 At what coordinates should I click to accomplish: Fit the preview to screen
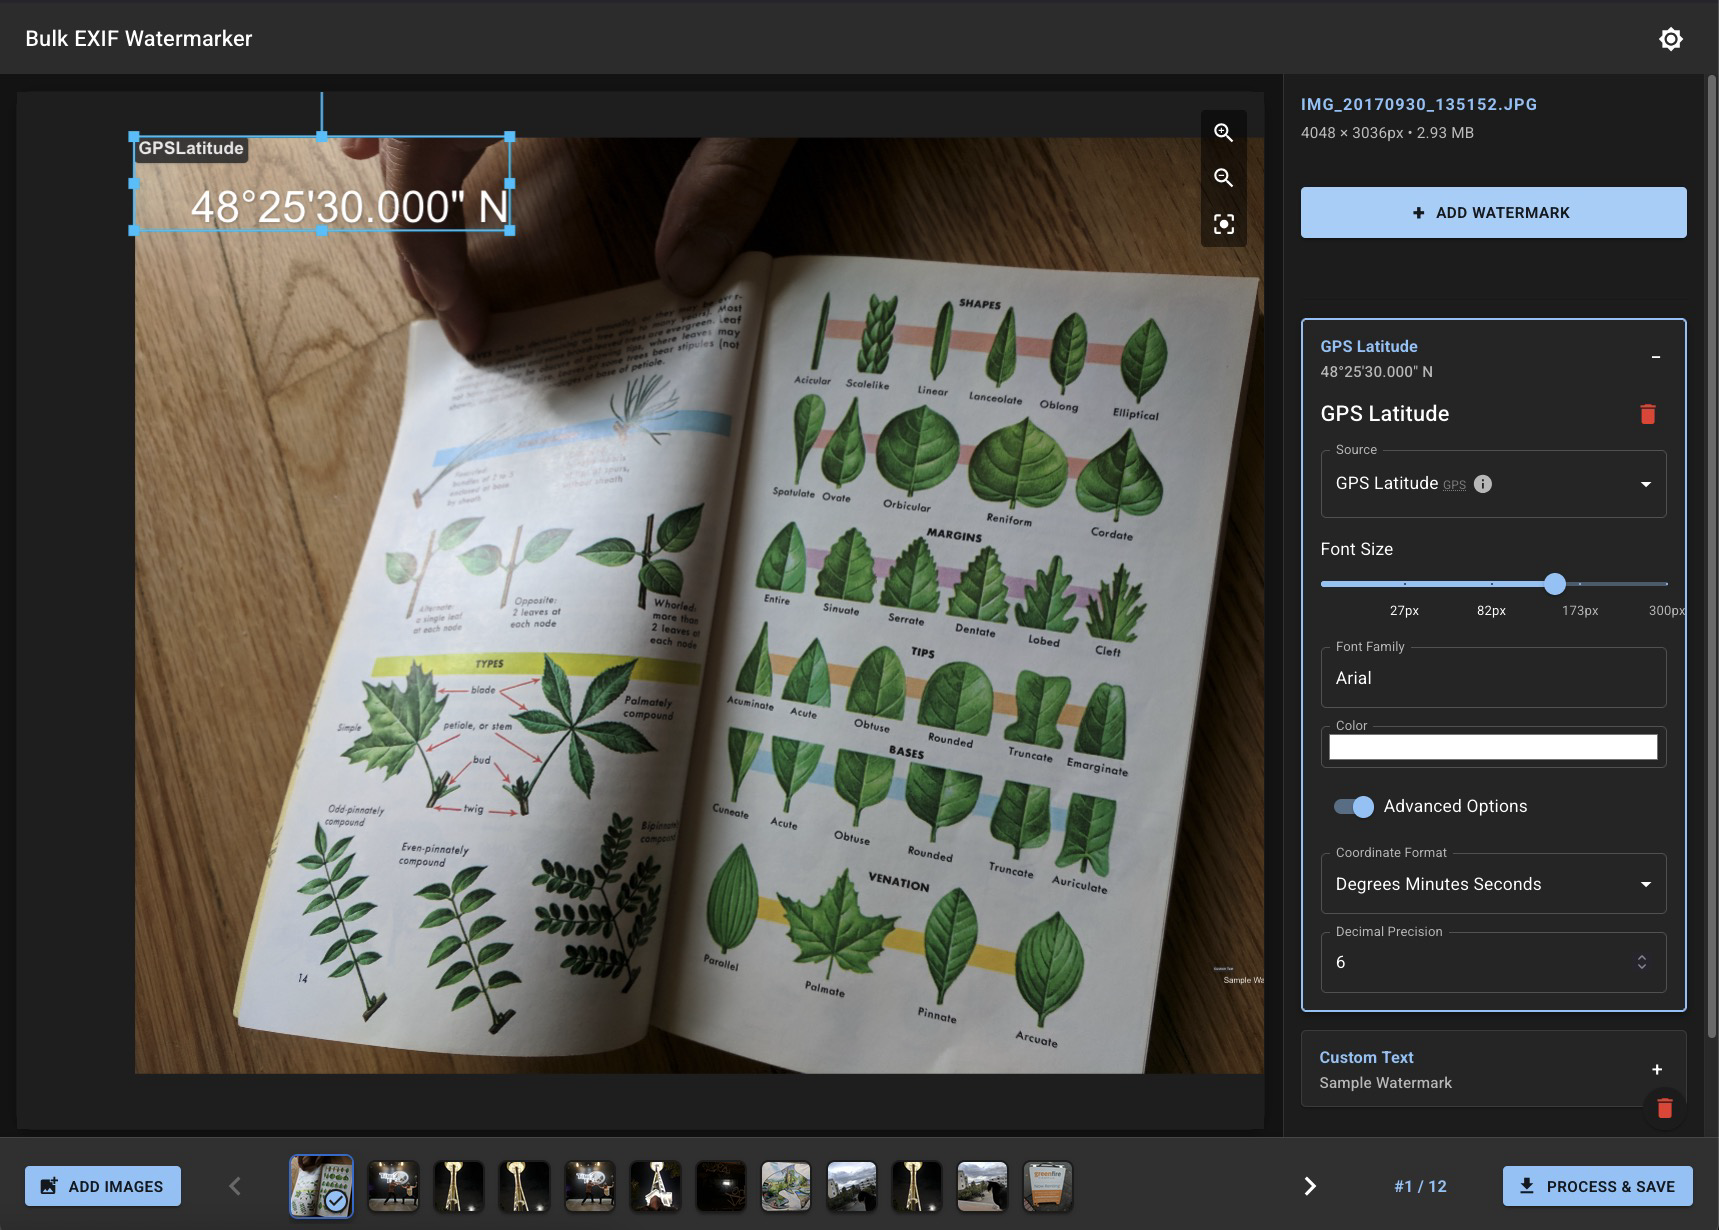(1223, 224)
